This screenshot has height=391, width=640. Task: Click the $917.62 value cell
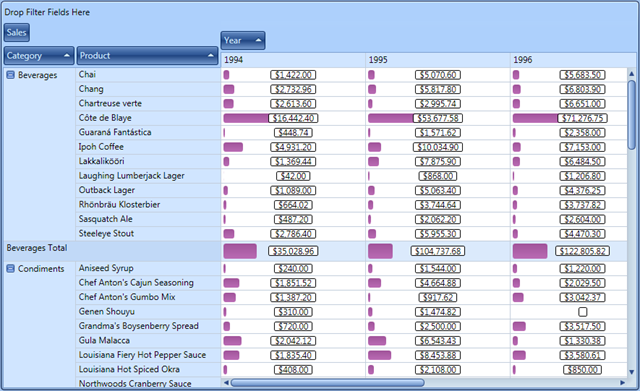tap(438, 298)
